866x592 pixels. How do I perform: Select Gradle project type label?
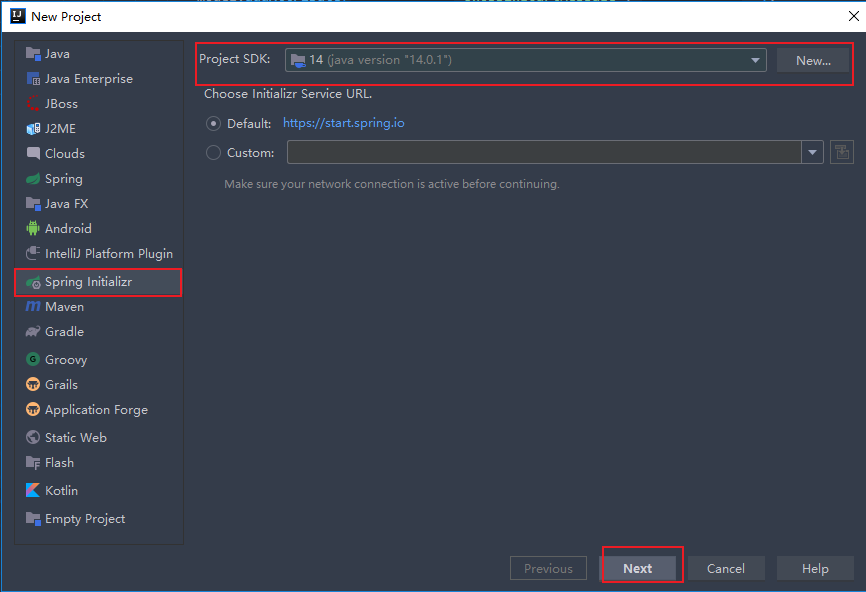point(65,331)
